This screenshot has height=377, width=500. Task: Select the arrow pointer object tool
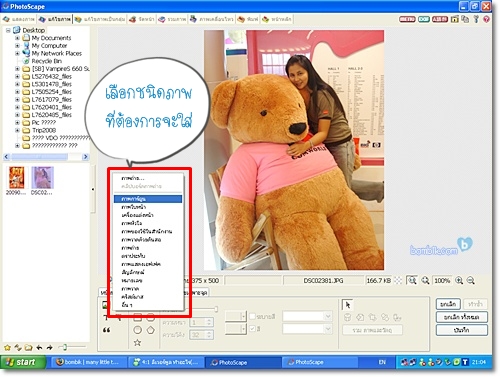(x=348, y=305)
